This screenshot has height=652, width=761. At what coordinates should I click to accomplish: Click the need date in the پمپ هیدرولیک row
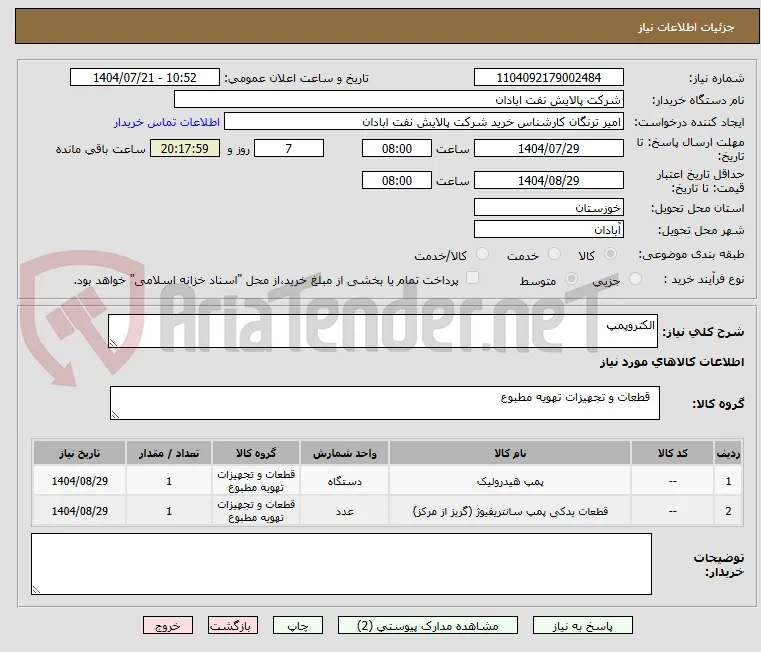click(x=80, y=481)
